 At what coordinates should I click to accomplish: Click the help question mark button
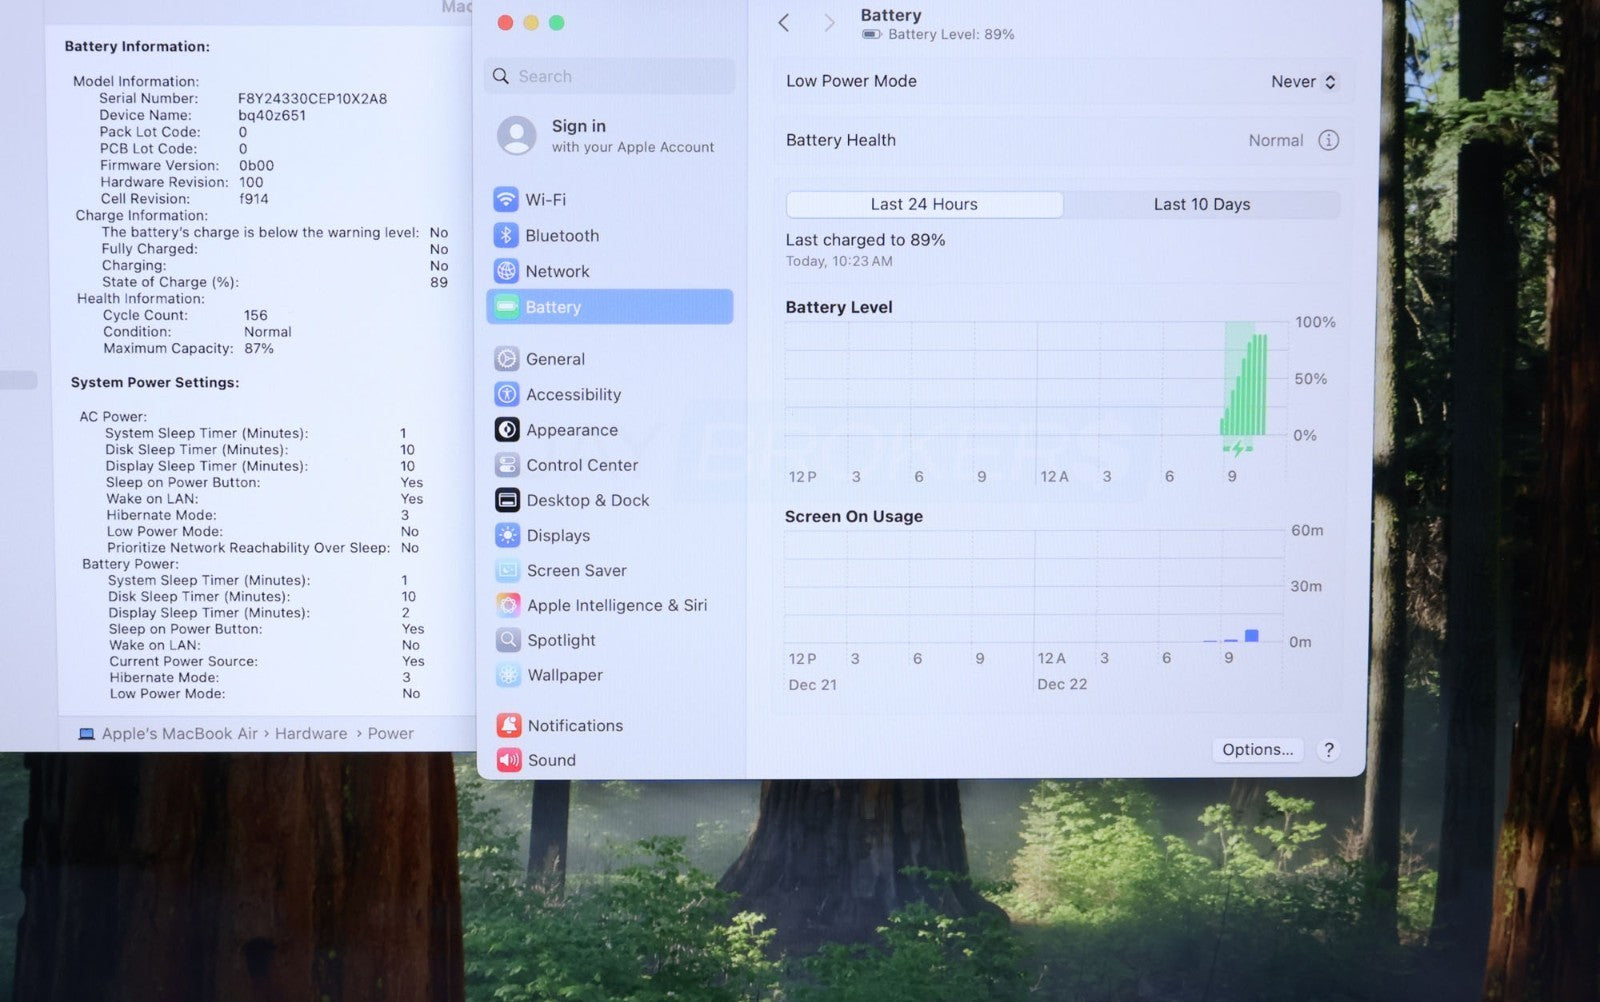(x=1328, y=749)
